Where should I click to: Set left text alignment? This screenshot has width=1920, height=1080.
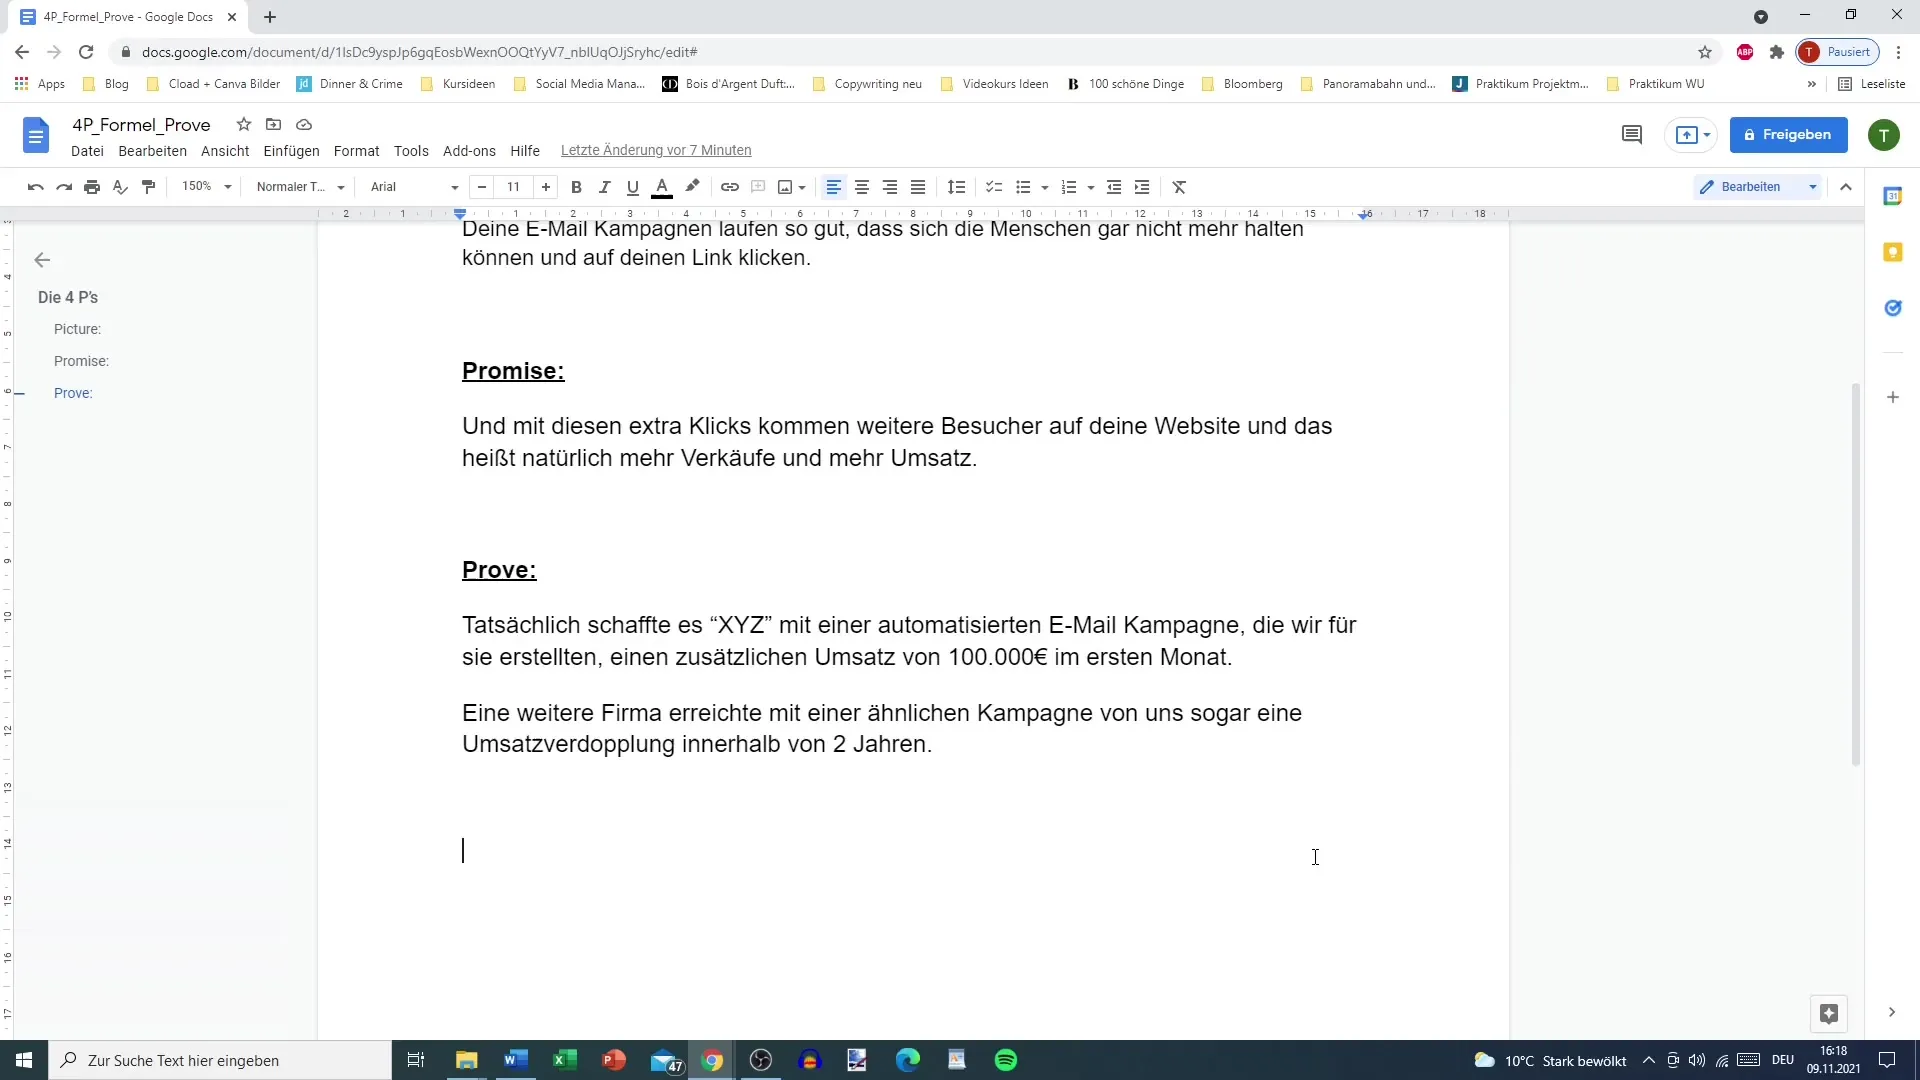(834, 187)
